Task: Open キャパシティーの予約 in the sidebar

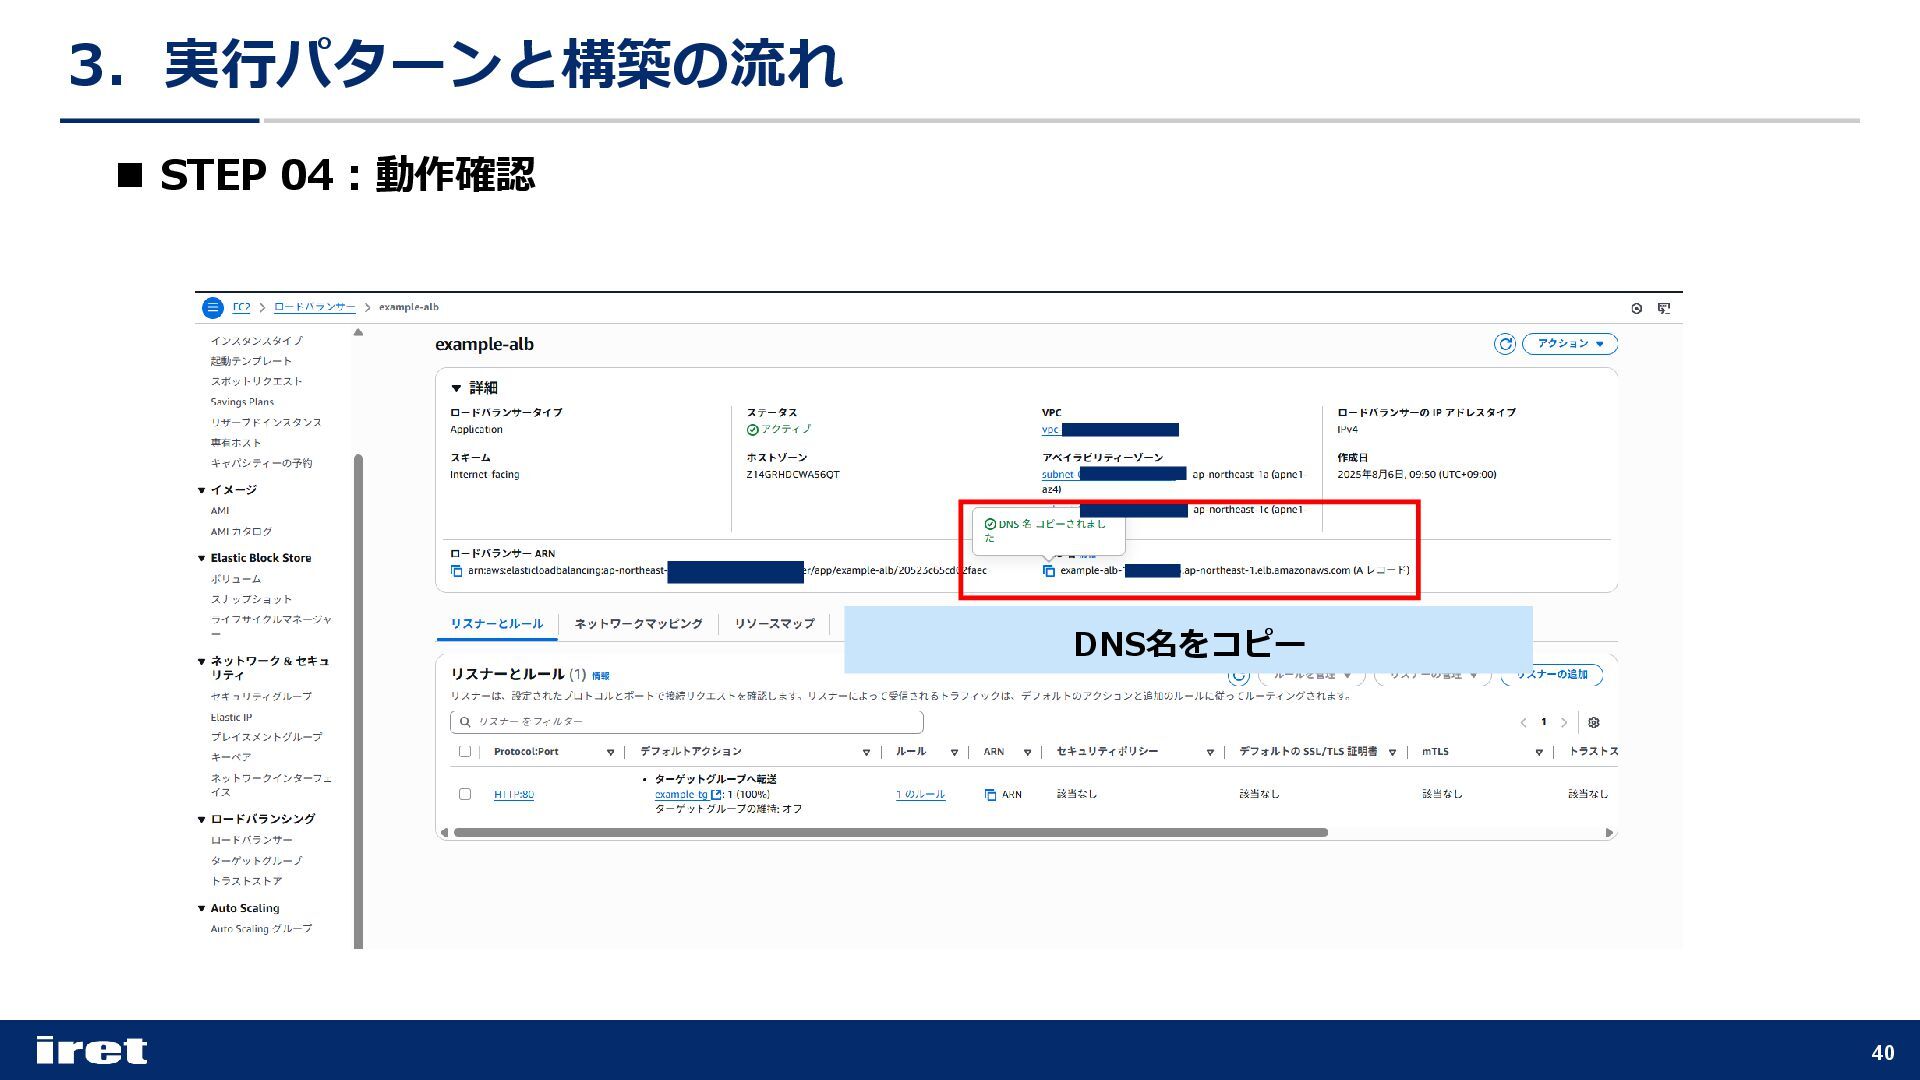Action: click(261, 463)
